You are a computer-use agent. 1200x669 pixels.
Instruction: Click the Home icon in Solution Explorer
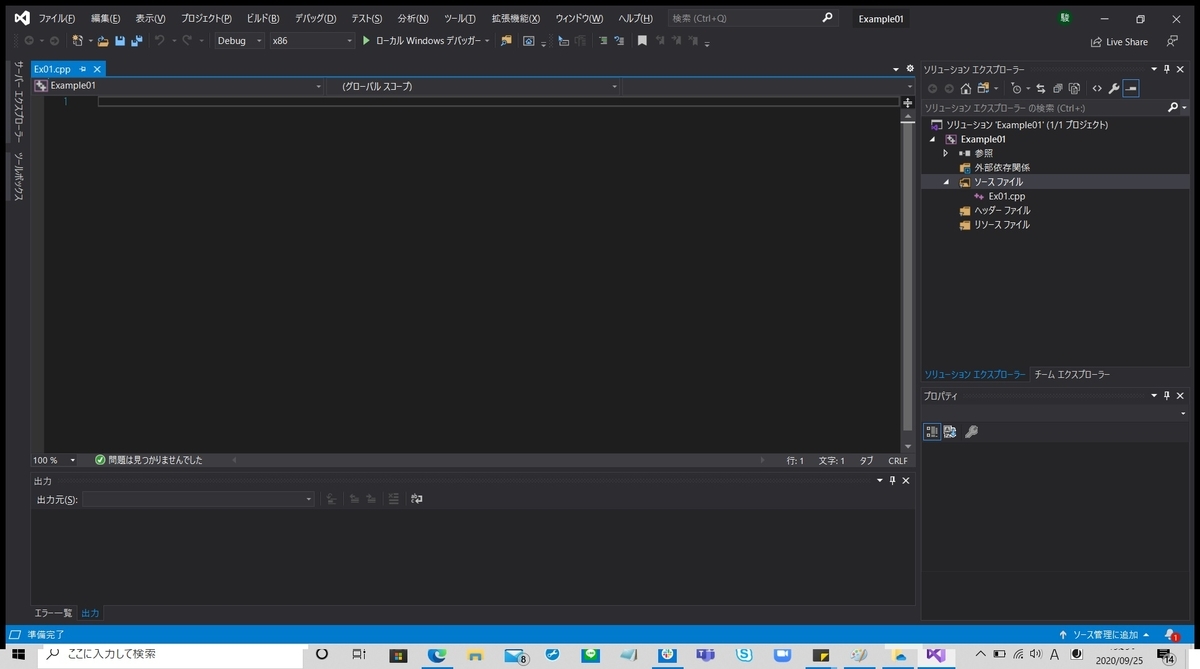[x=966, y=89]
